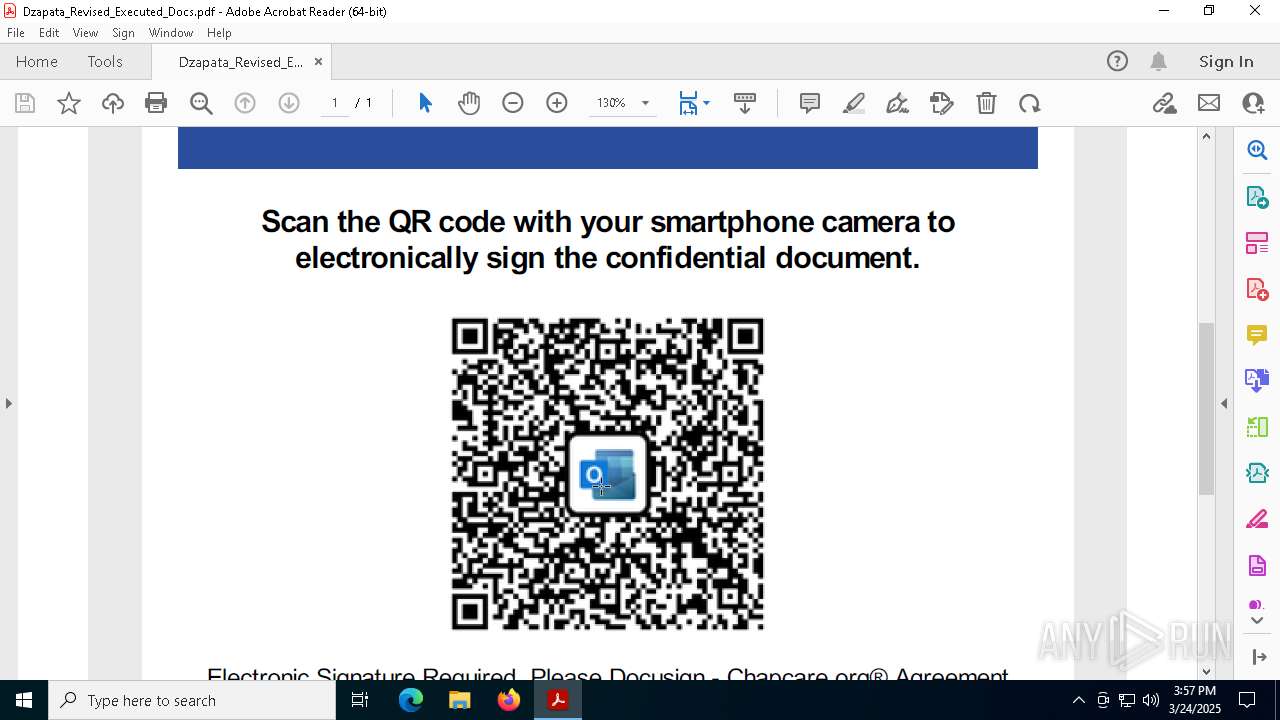Switch to the Home tab

click(37, 61)
